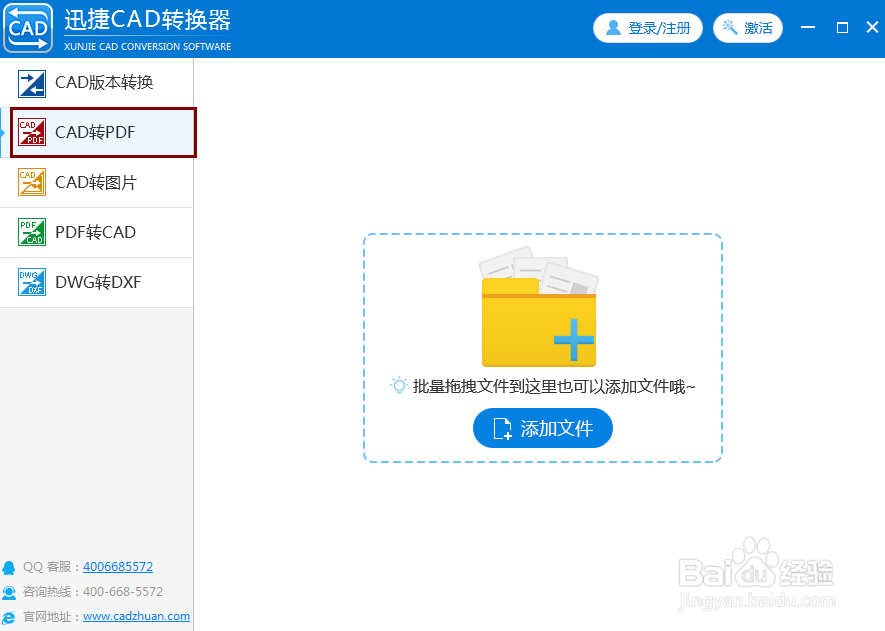Open website link www.cadzhuan.com
The width and height of the screenshot is (885, 631).
137,616
